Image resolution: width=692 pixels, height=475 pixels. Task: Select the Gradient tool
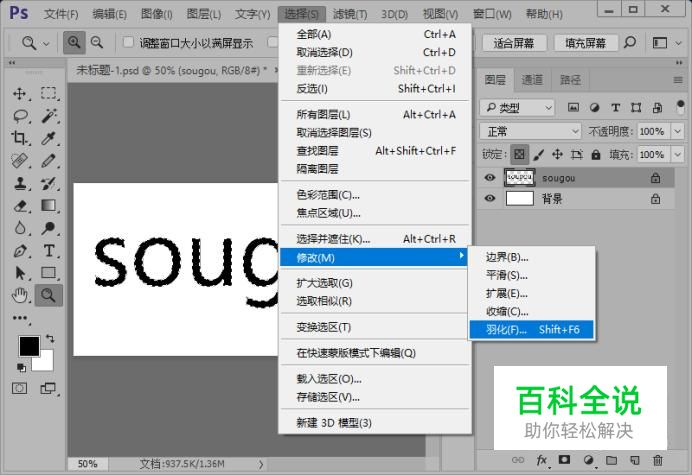(49, 206)
